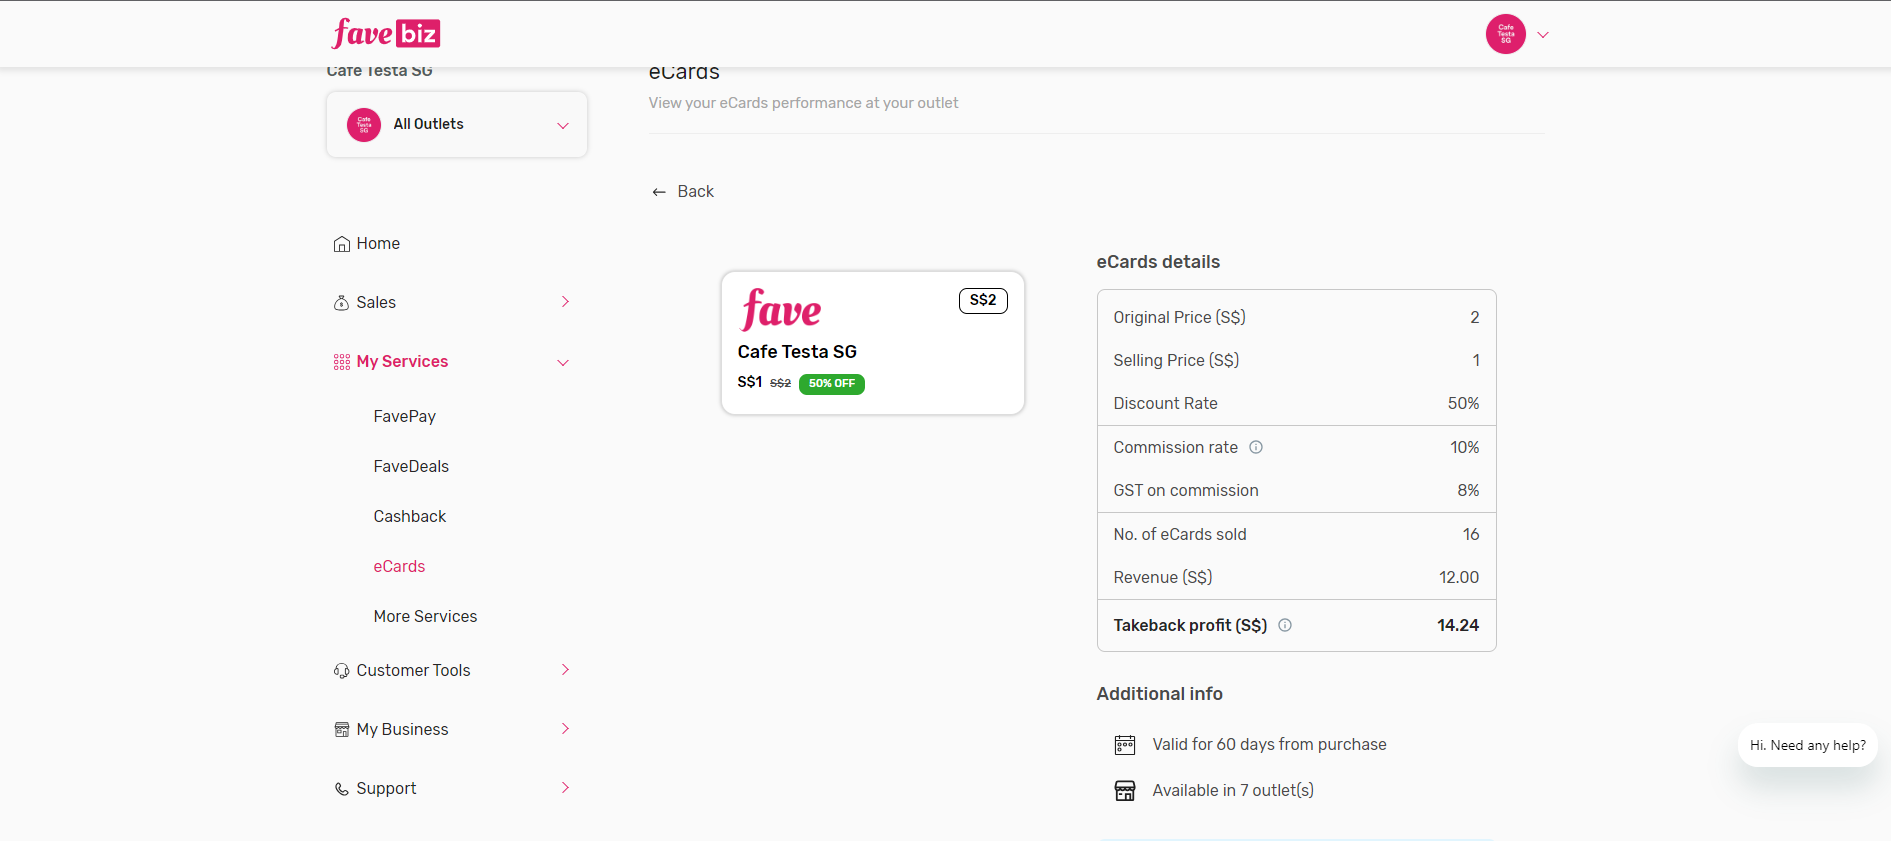
Task: Open FaveDeals submenu item
Action: [411, 466]
